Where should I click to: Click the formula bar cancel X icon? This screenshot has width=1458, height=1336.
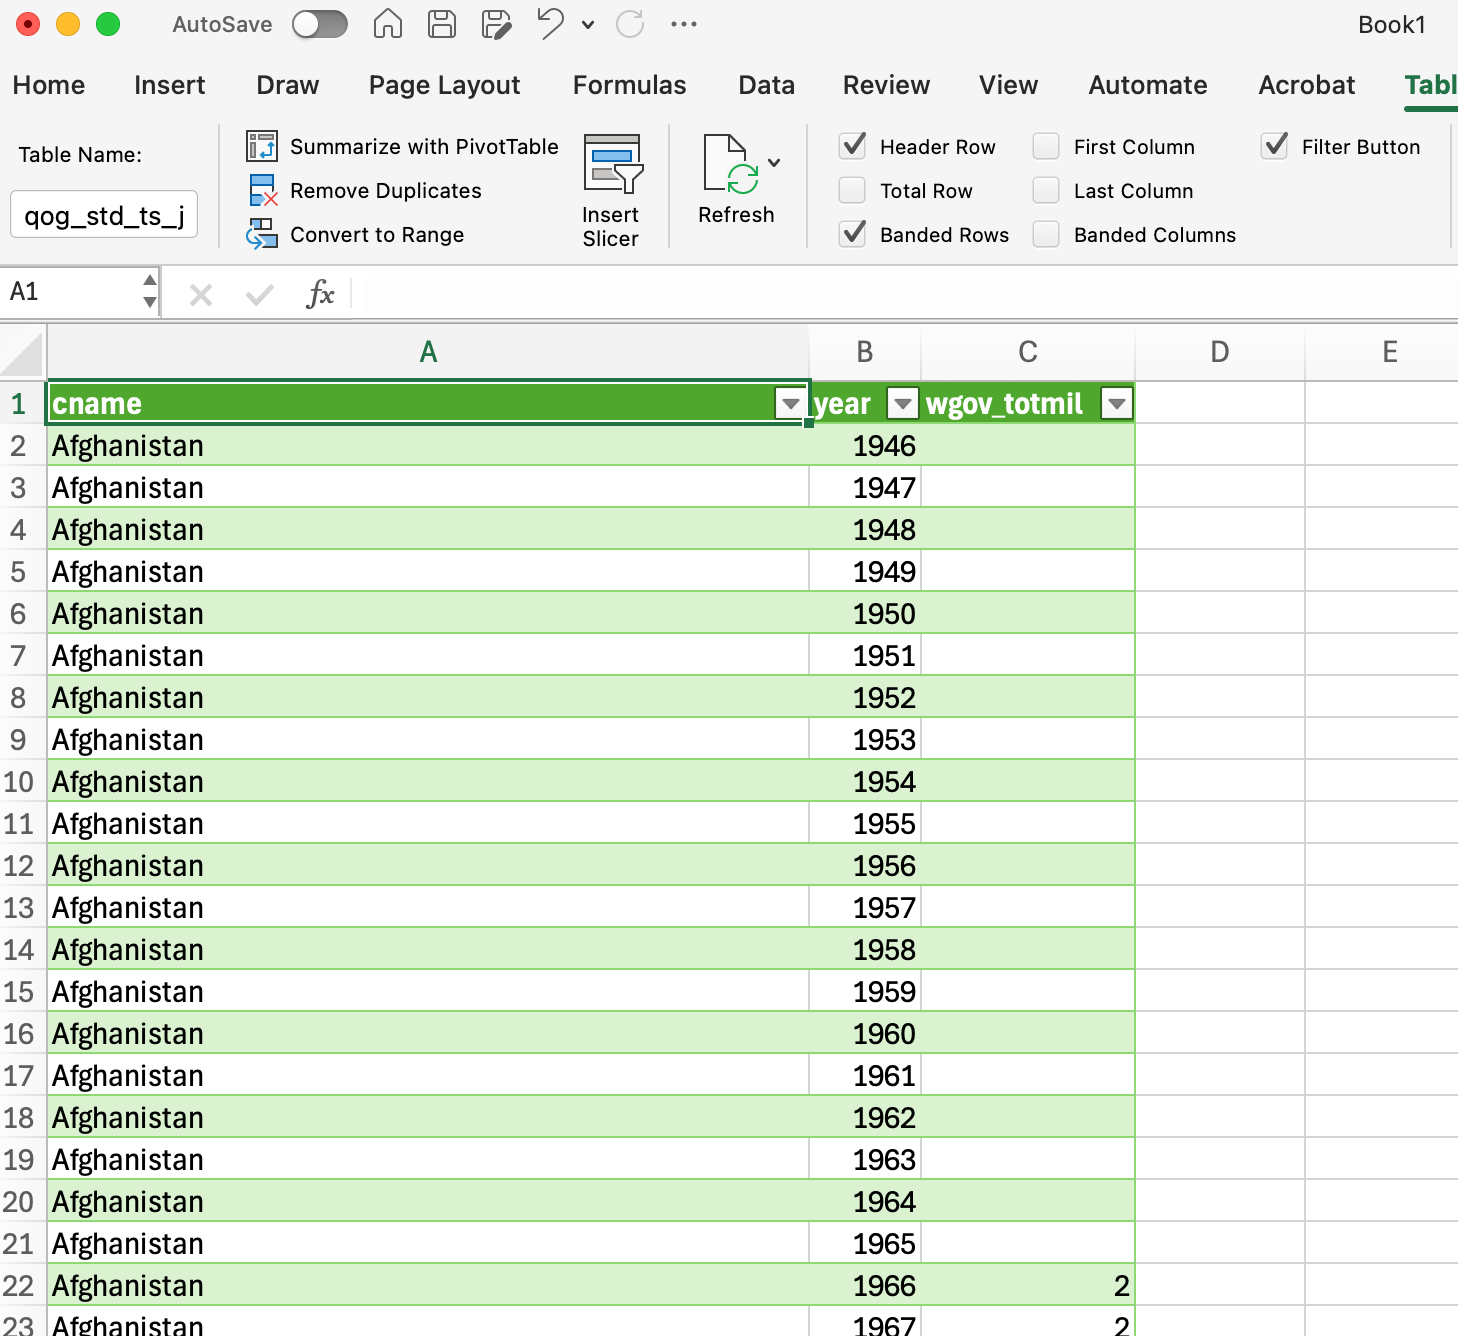point(201,294)
